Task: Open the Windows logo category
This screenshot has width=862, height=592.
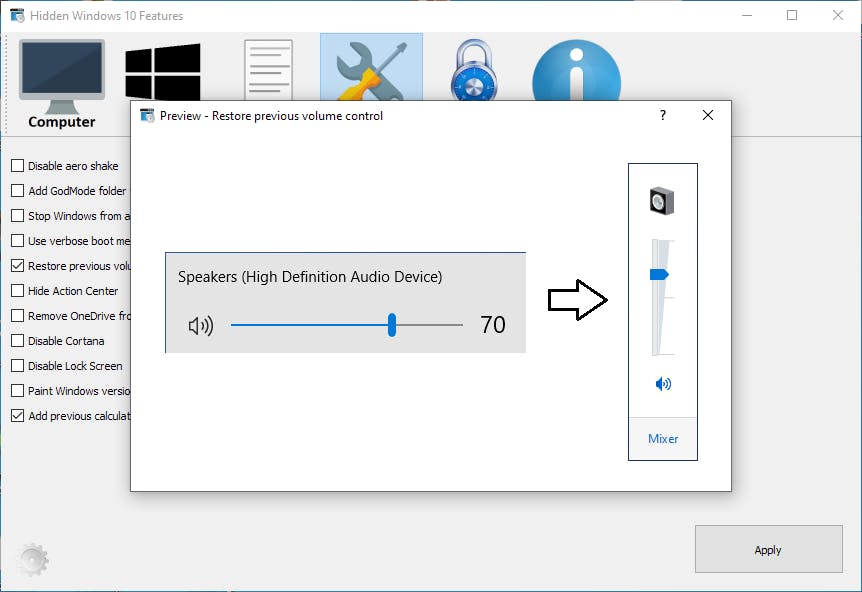Action: click(x=163, y=72)
